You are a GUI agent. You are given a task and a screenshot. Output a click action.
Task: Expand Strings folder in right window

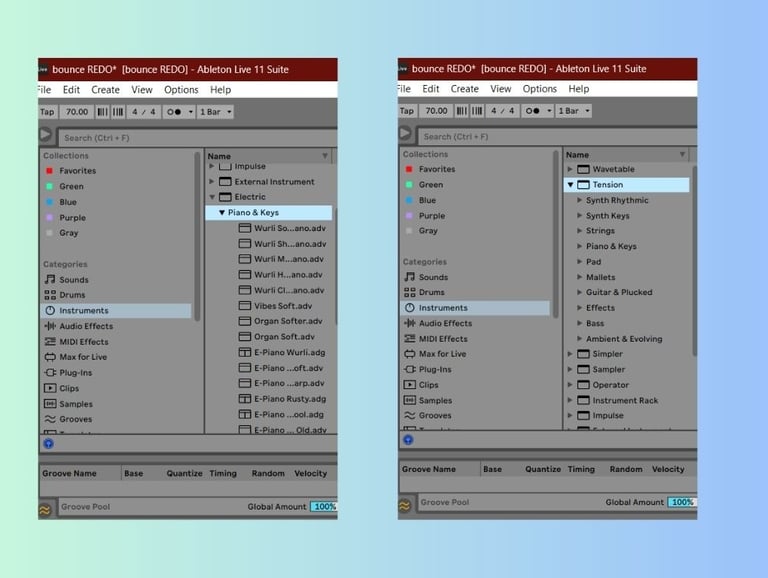(579, 230)
